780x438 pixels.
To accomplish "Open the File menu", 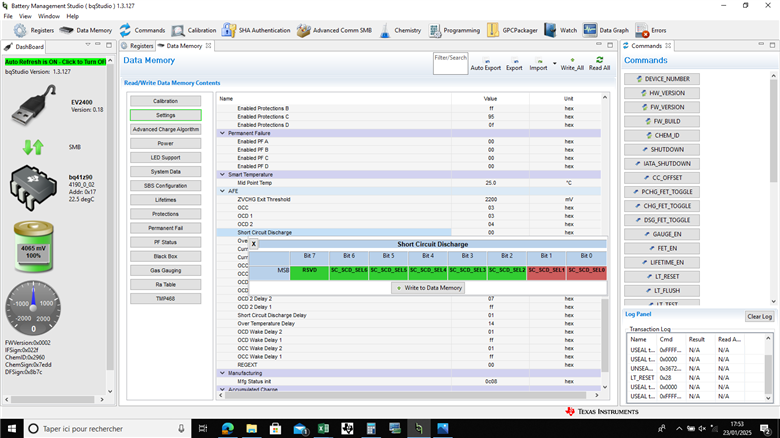I will point(8,16).
